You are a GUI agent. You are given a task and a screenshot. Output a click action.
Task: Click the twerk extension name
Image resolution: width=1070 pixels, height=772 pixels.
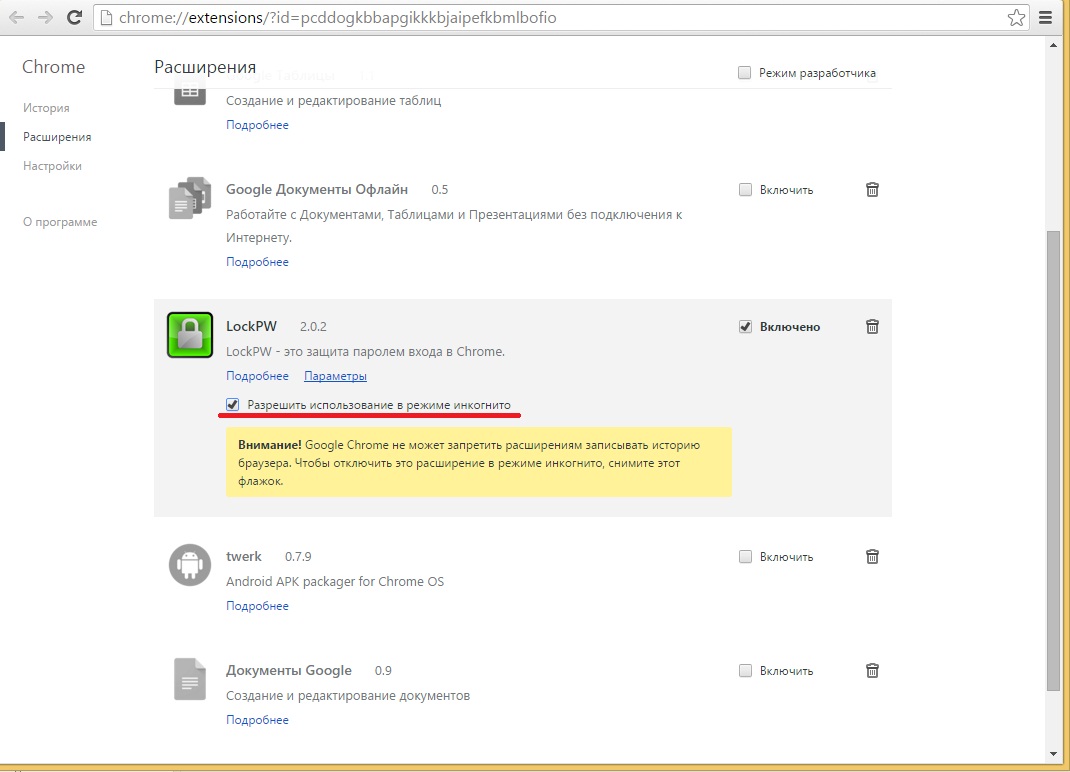pyautogui.click(x=244, y=556)
